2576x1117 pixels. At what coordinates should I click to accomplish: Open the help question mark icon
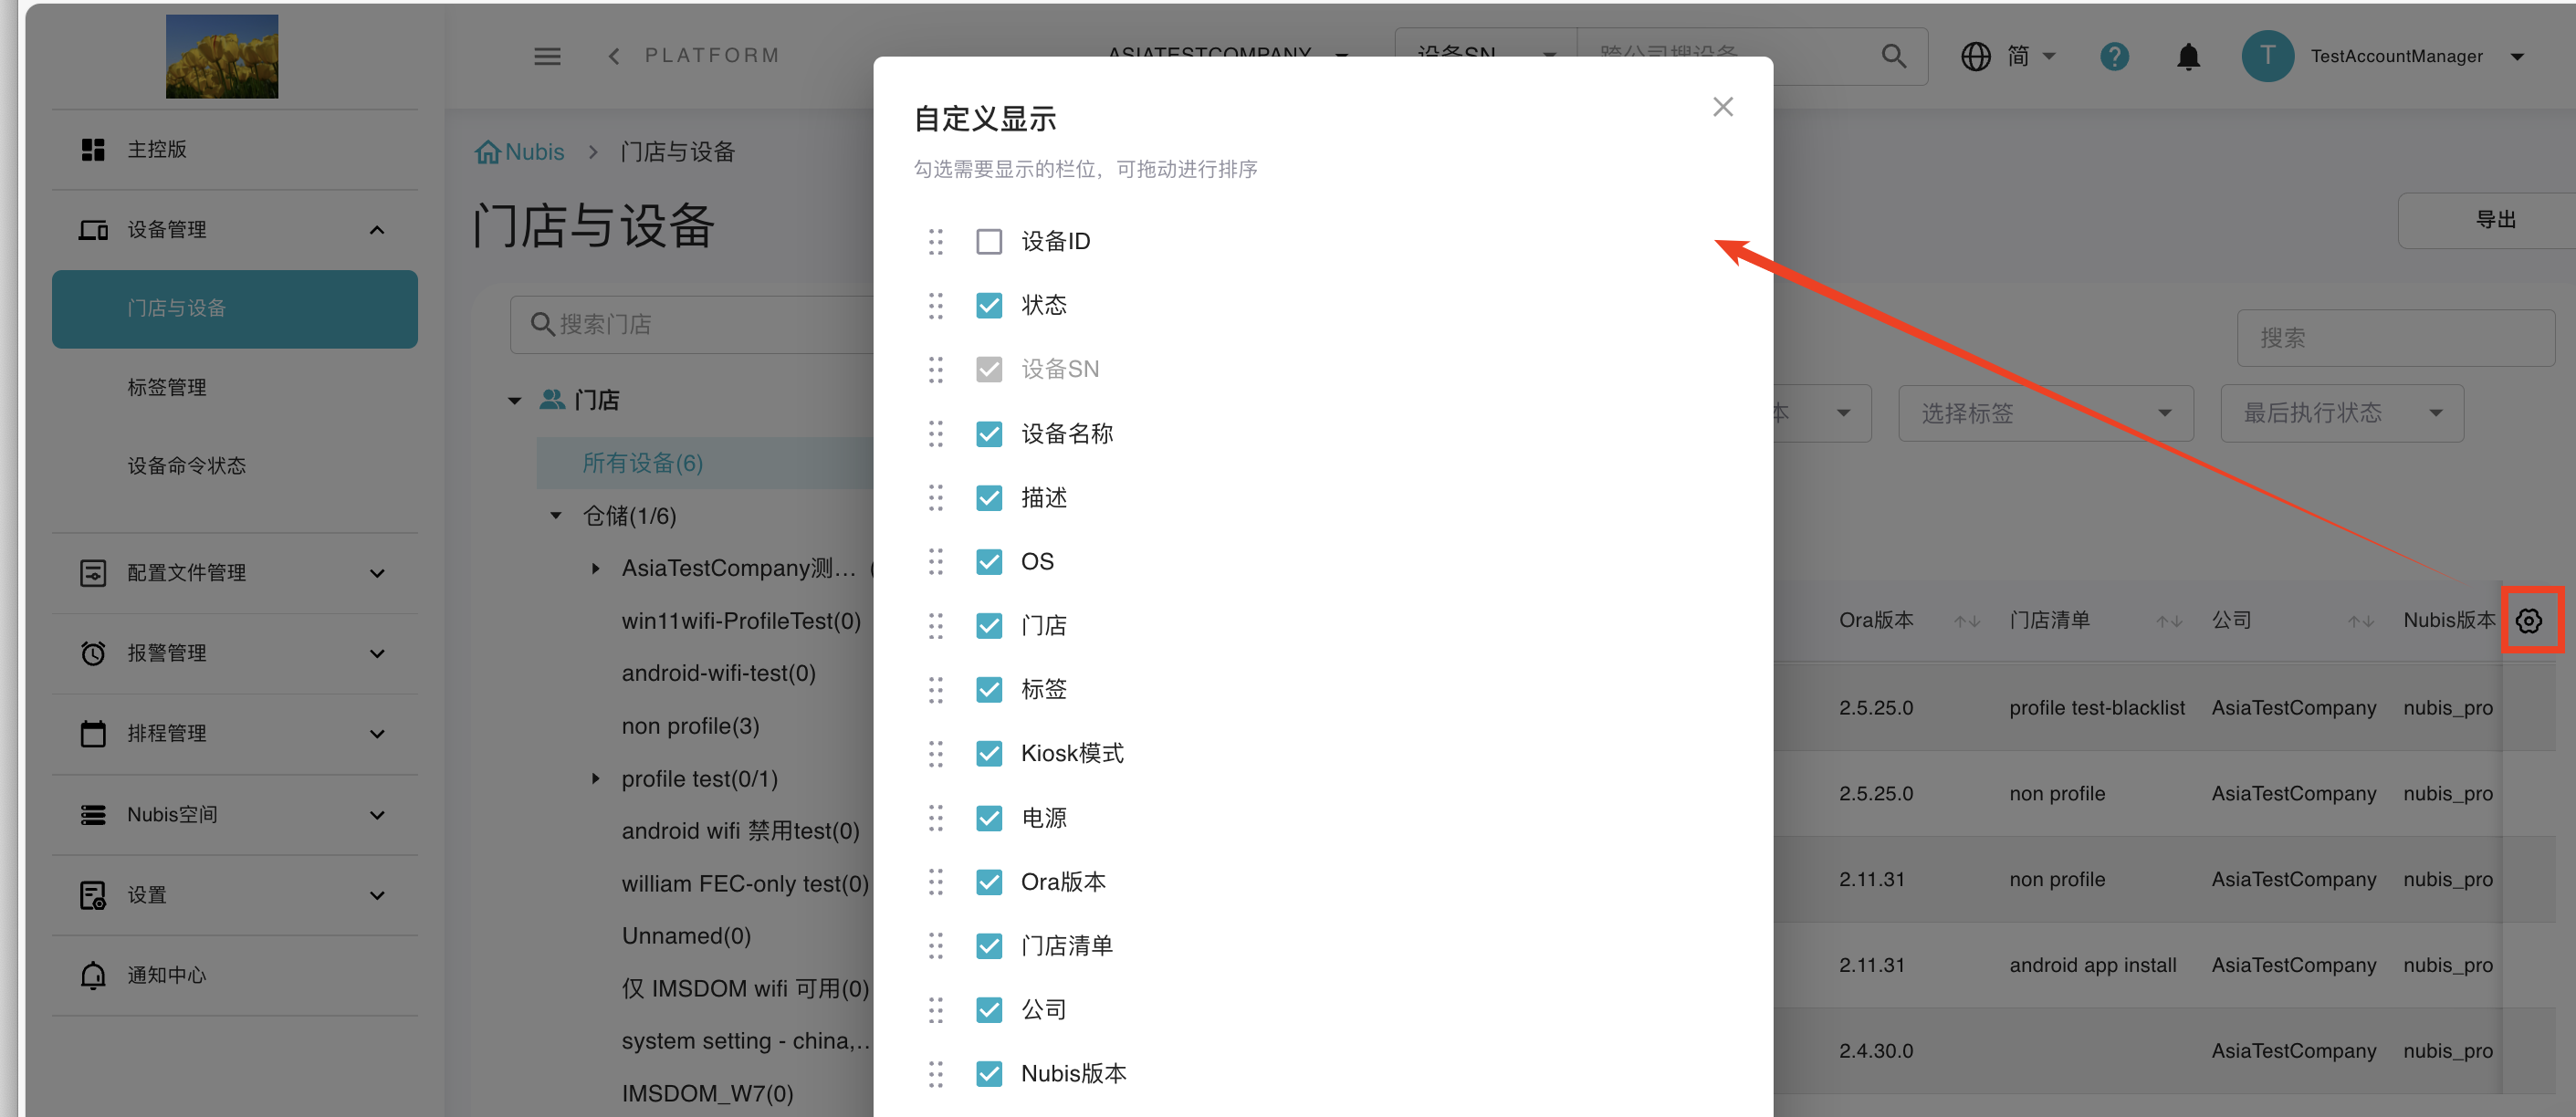(2113, 56)
